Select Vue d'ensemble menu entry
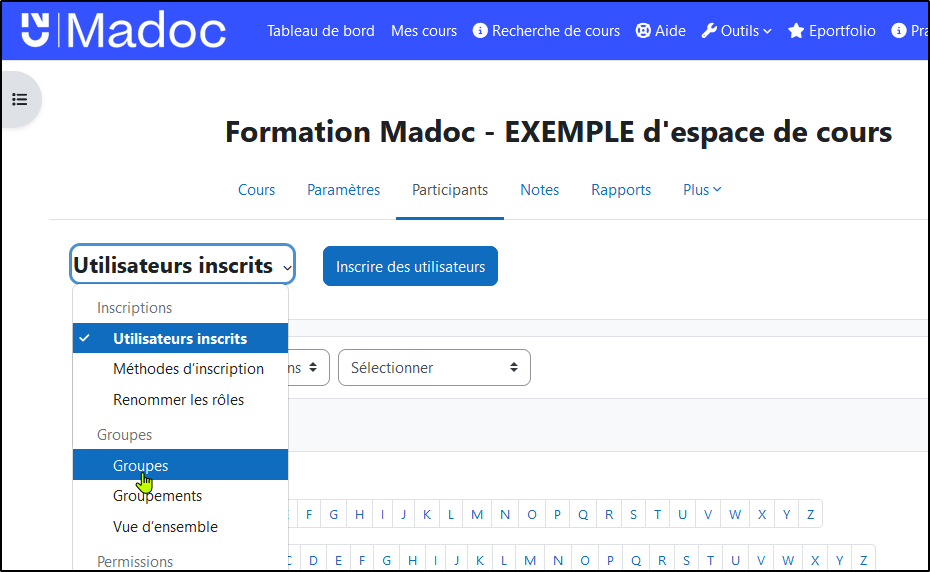 pyautogui.click(x=180, y=526)
